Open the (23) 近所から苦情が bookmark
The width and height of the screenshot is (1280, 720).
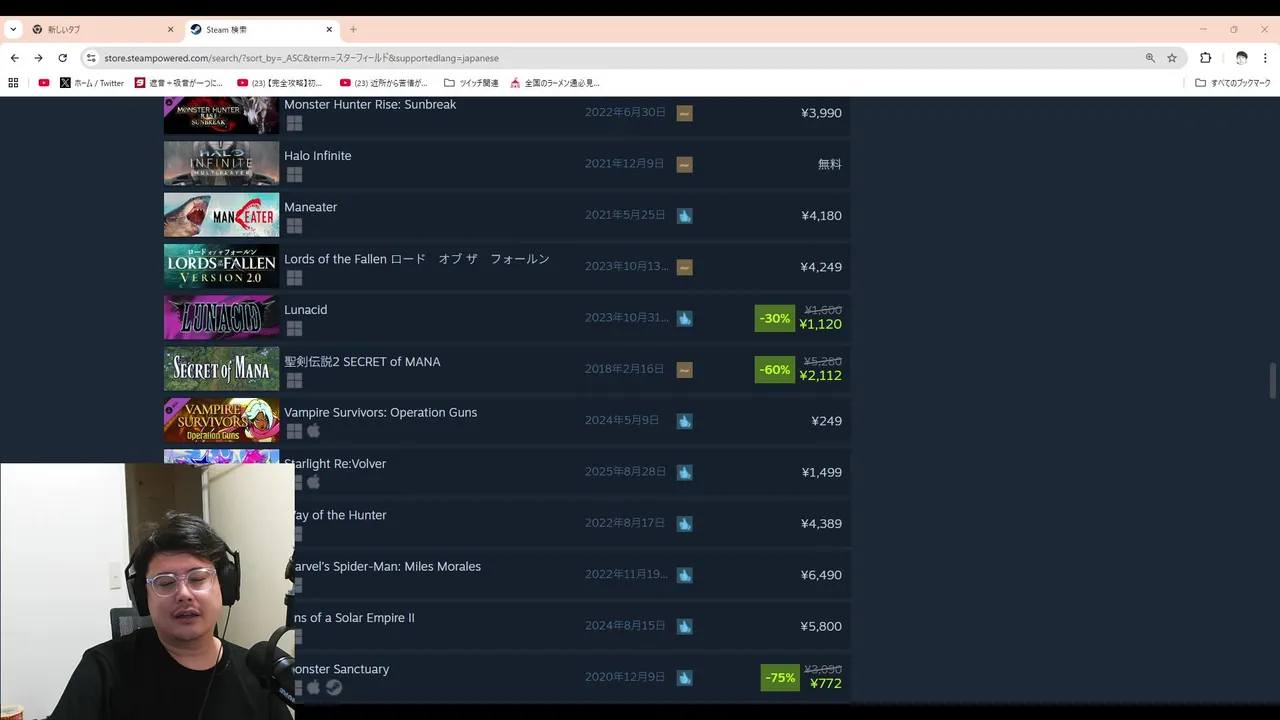click(x=384, y=83)
